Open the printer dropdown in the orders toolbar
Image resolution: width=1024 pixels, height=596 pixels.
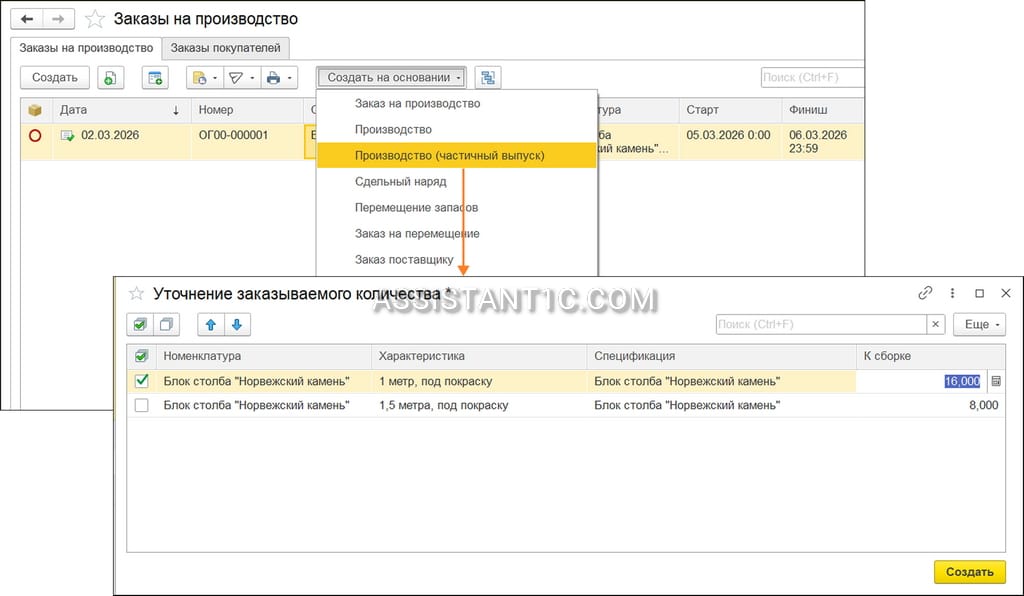pos(280,78)
